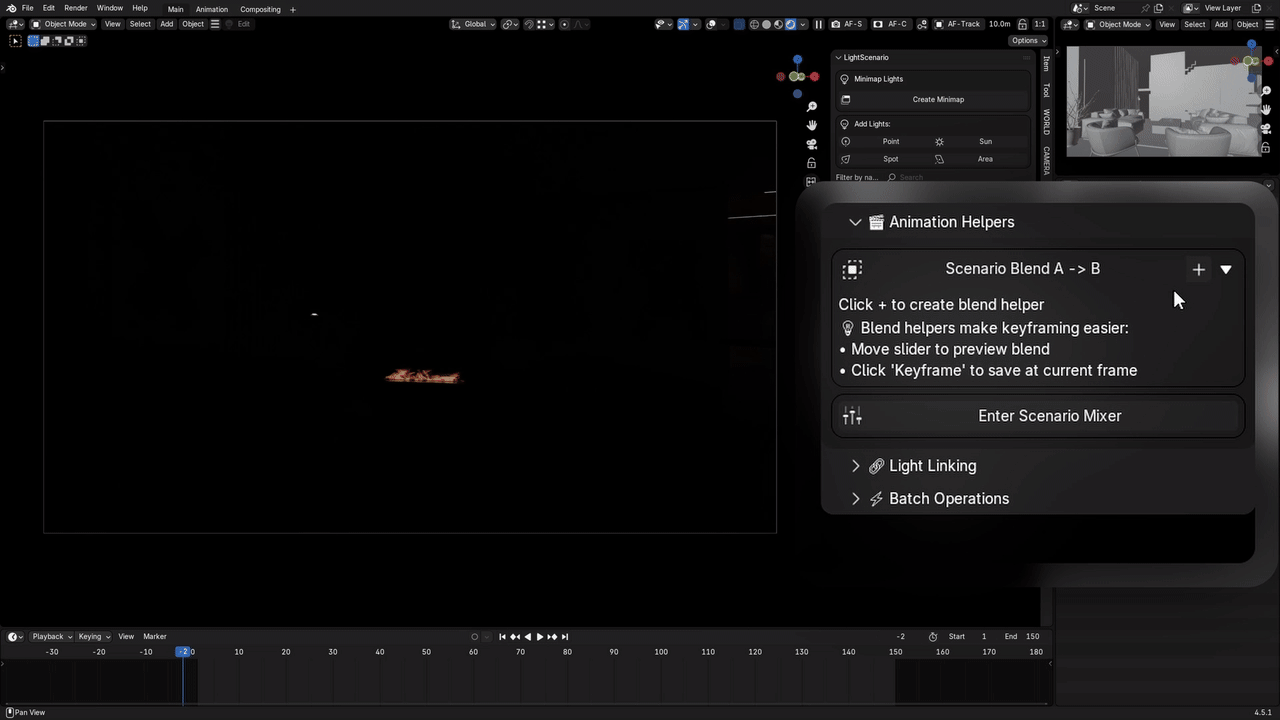The height and width of the screenshot is (720, 1280).
Task: Select rendered viewport shading
Action: pos(790,24)
